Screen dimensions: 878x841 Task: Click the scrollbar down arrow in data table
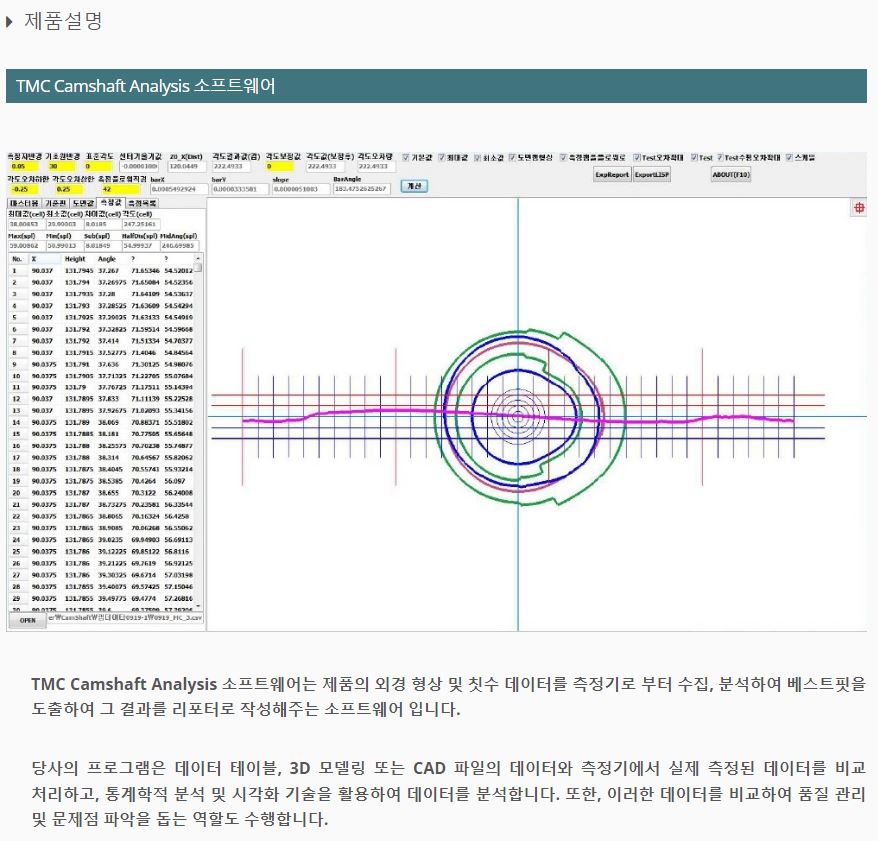(x=198, y=607)
